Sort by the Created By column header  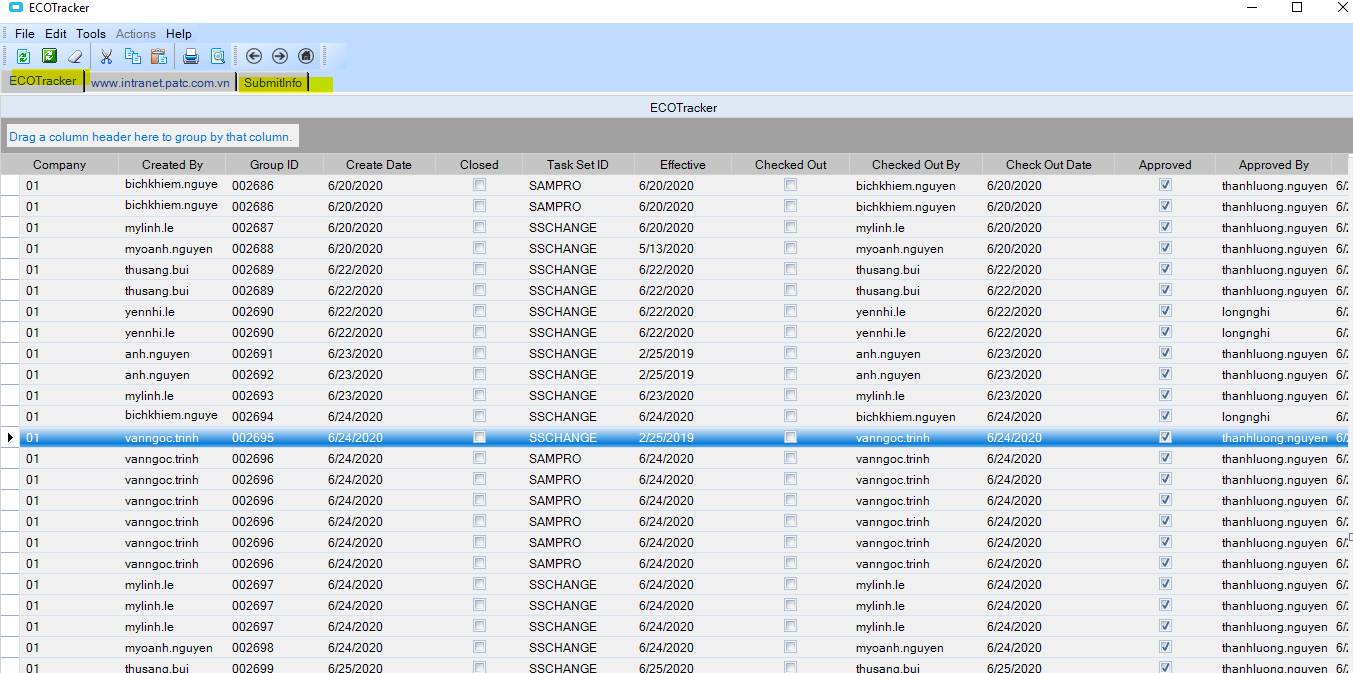coord(172,165)
